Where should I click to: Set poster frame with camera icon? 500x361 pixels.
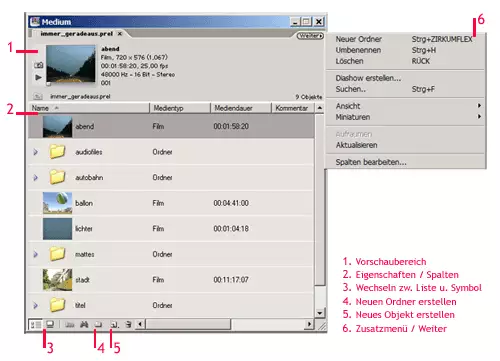point(39,65)
